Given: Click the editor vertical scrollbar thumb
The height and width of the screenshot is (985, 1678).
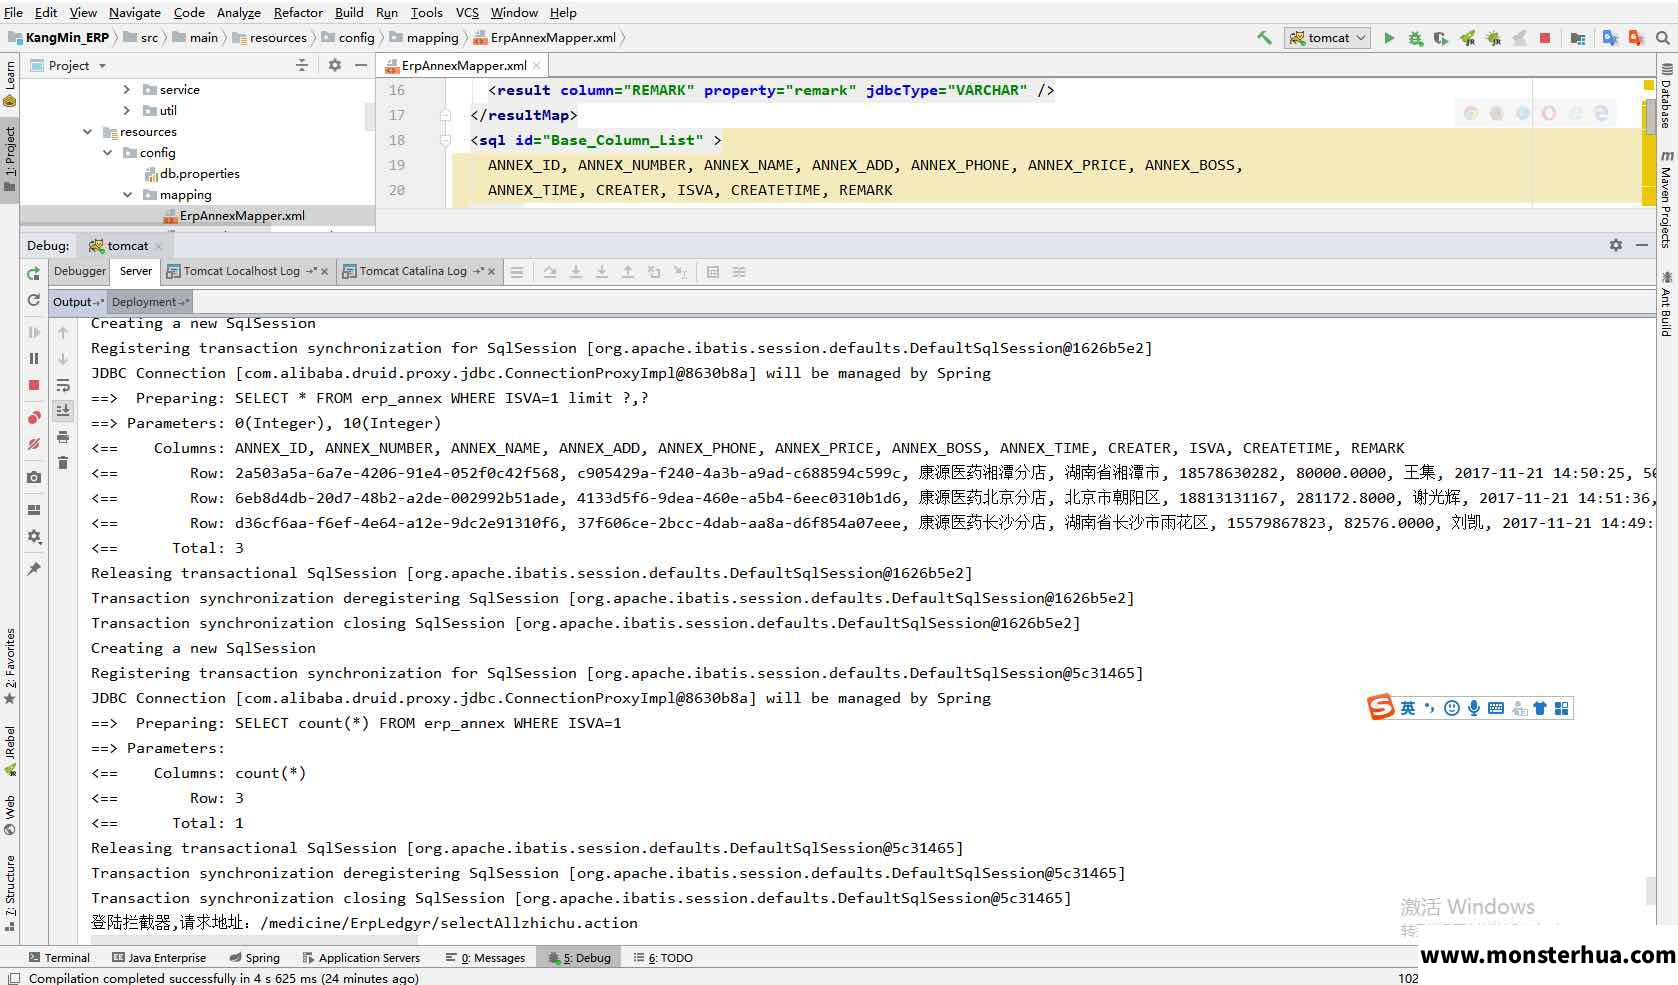Looking at the screenshot, I should pos(1650,116).
